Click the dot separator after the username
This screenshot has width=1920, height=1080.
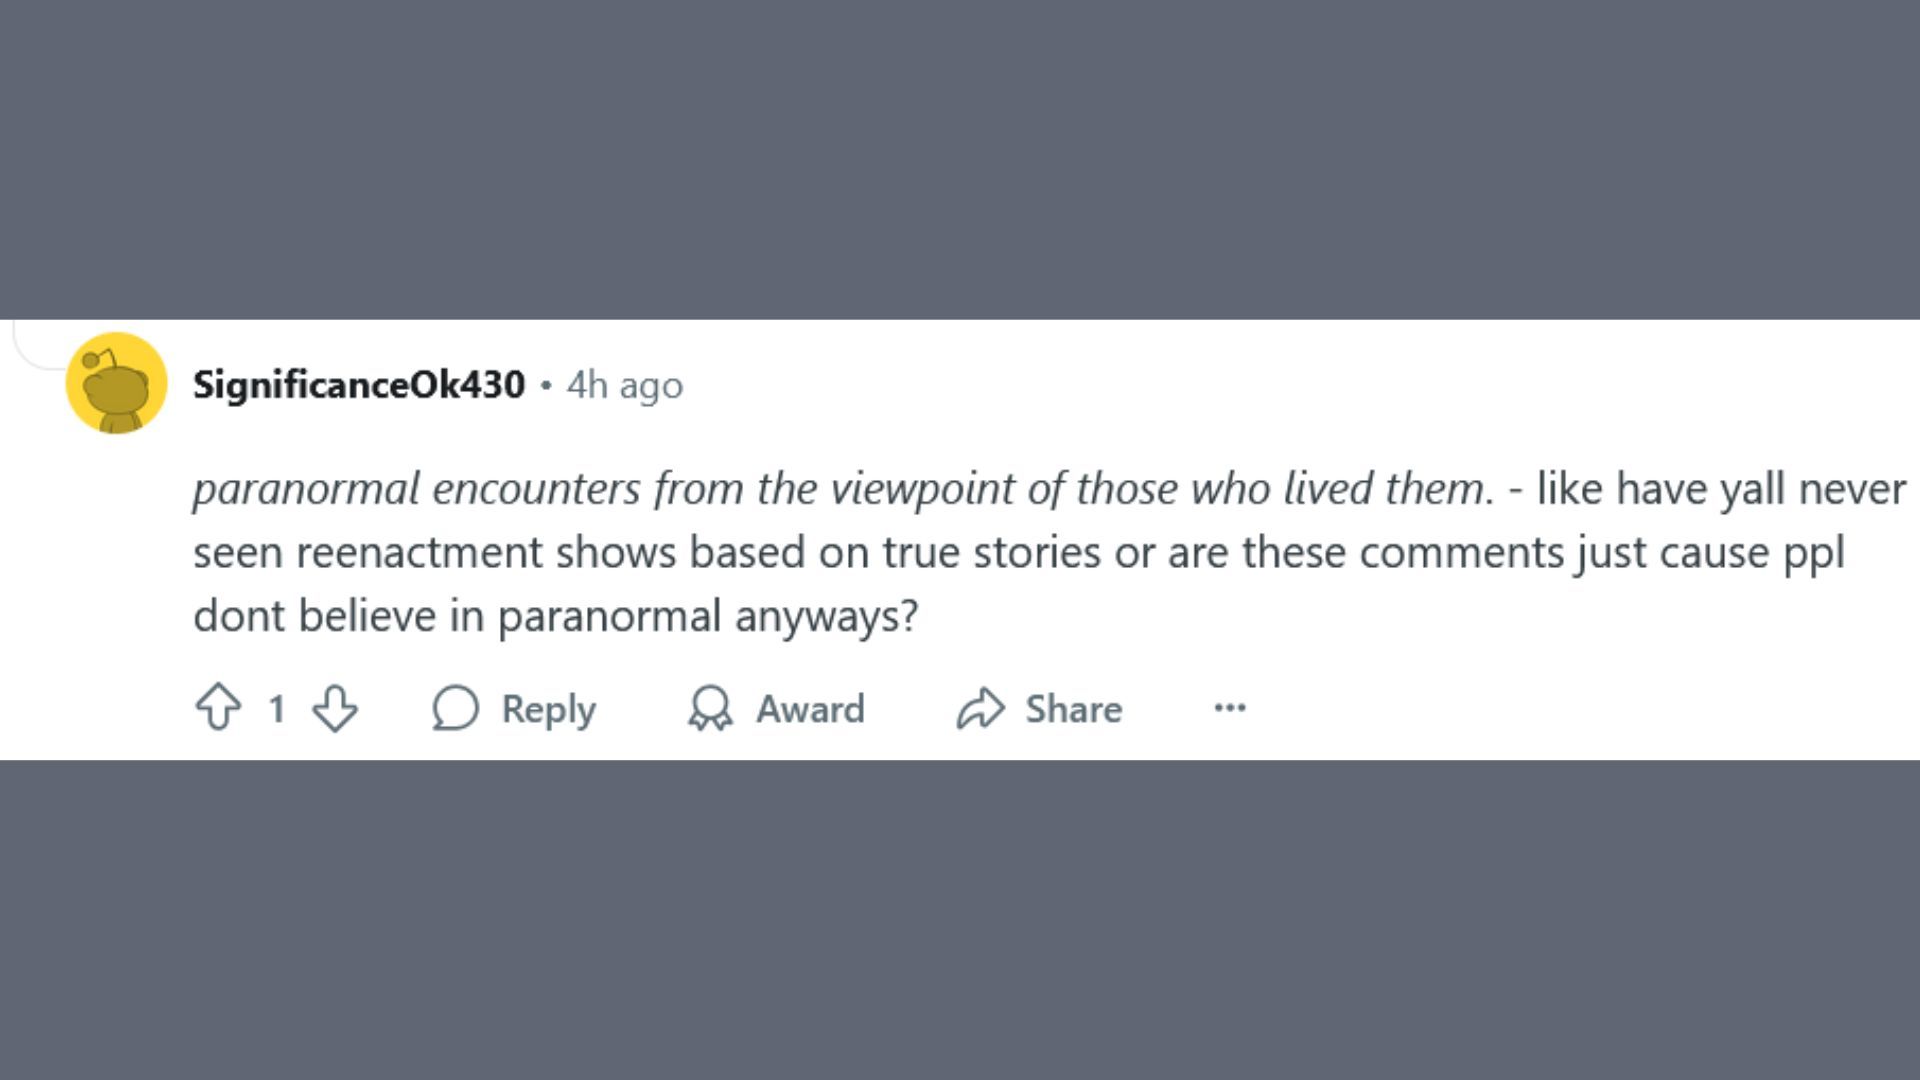546,385
